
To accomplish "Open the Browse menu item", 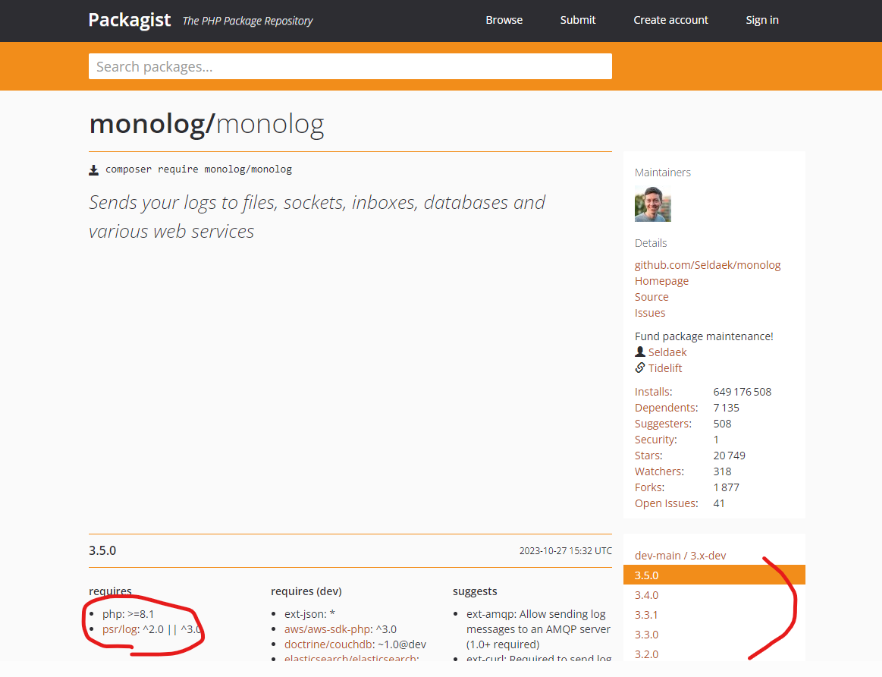I will click(x=504, y=20).
